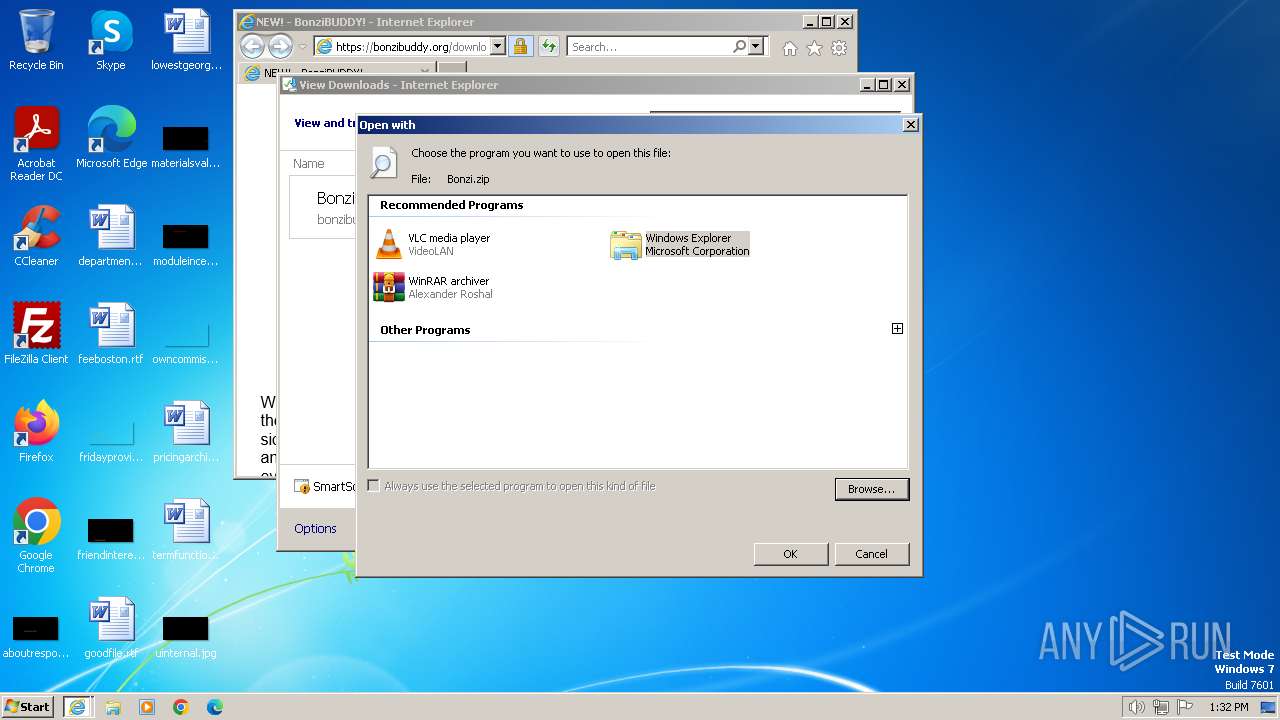1280x720 pixels.
Task: Select lowestgeorg document on desktop
Action: pyautogui.click(x=186, y=40)
